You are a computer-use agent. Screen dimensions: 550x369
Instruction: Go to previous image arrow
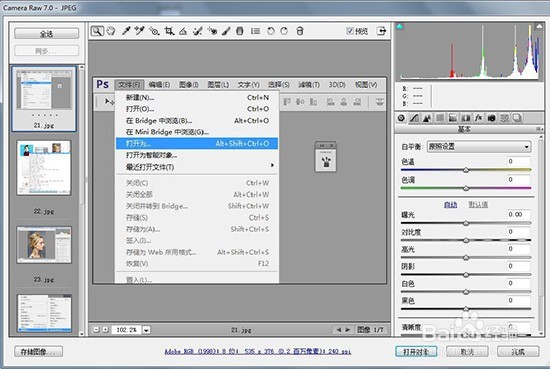(x=338, y=330)
